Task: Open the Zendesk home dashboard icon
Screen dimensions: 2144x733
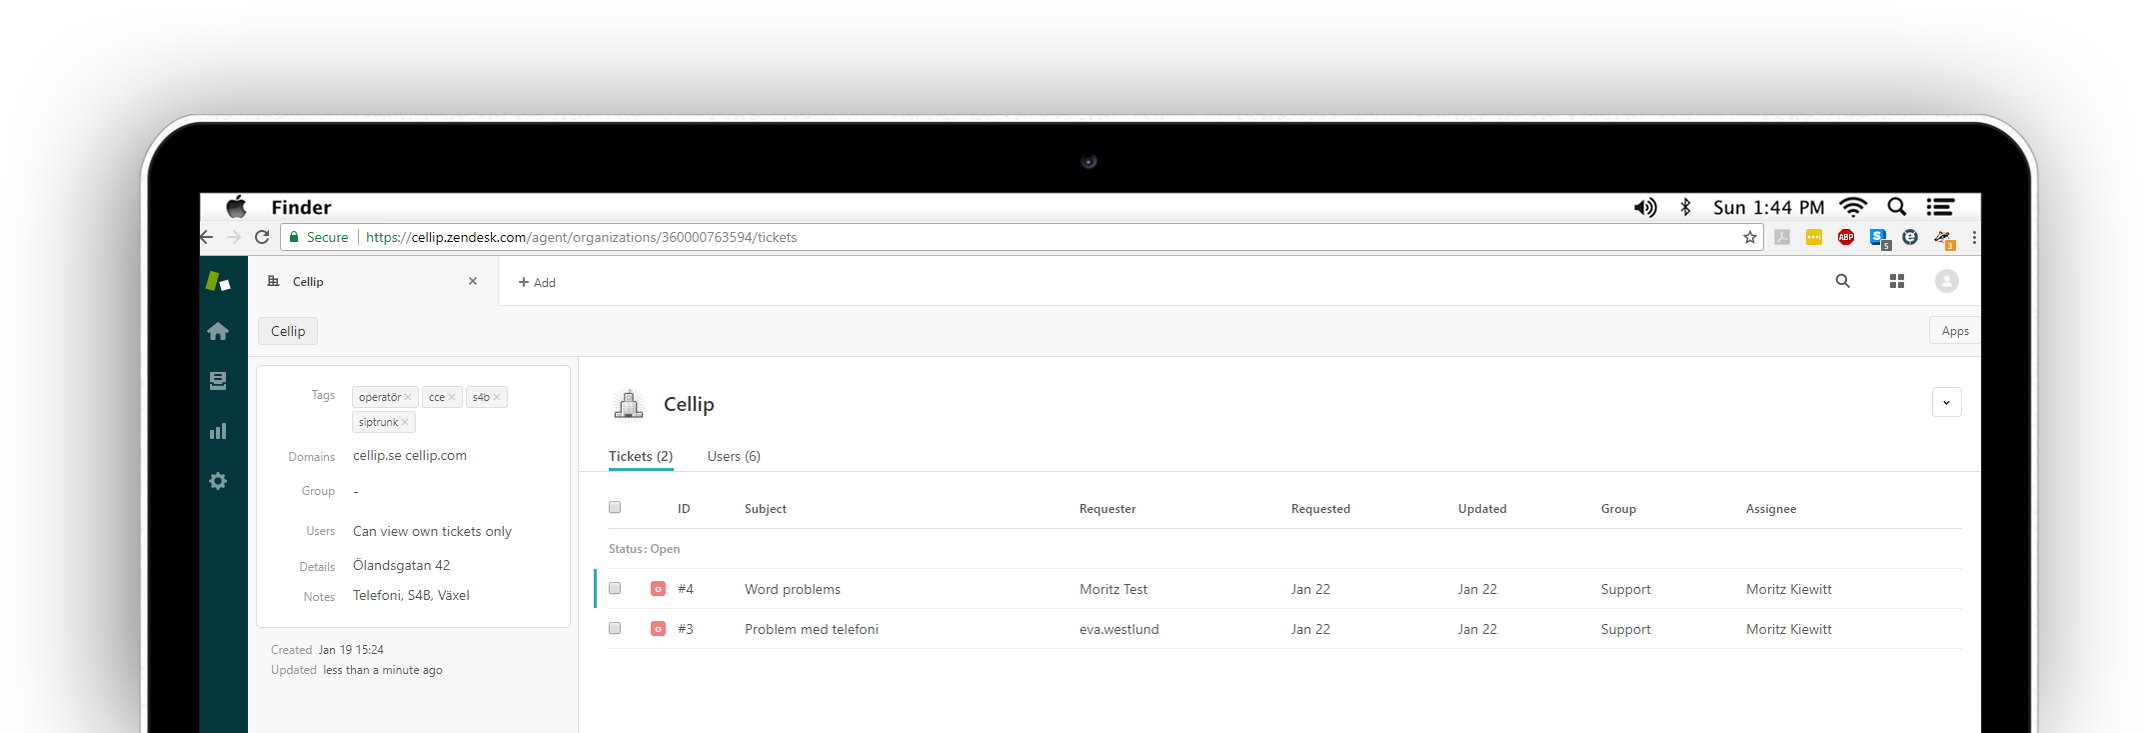Action: [x=218, y=332]
